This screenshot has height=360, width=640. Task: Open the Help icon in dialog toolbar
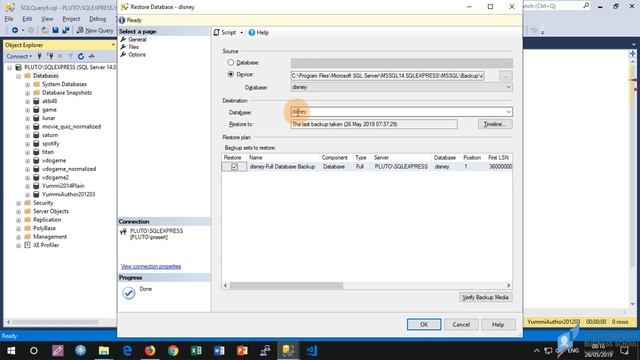252,32
